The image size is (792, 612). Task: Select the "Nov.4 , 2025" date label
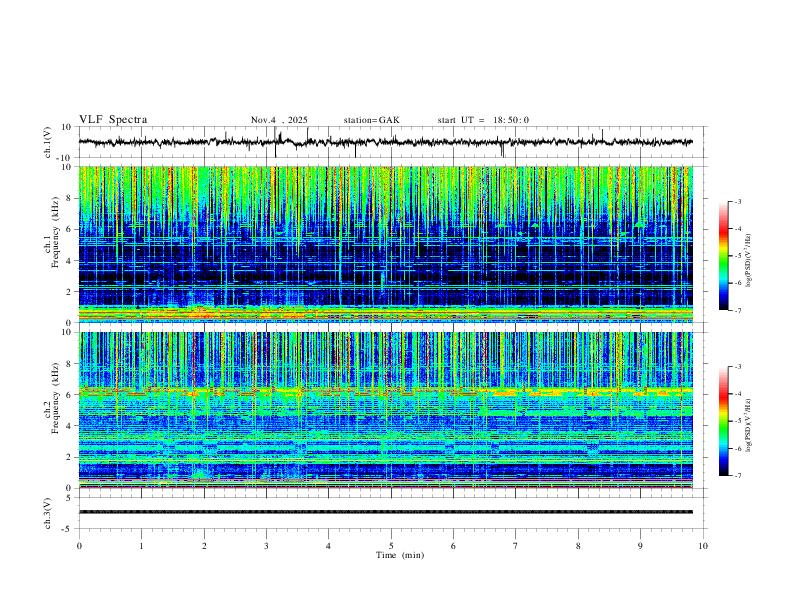point(279,120)
